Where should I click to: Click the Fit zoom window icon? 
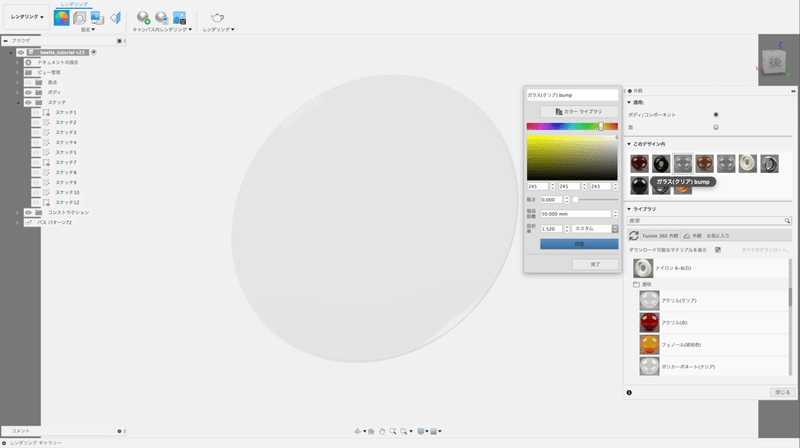pyautogui.click(x=404, y=431)
